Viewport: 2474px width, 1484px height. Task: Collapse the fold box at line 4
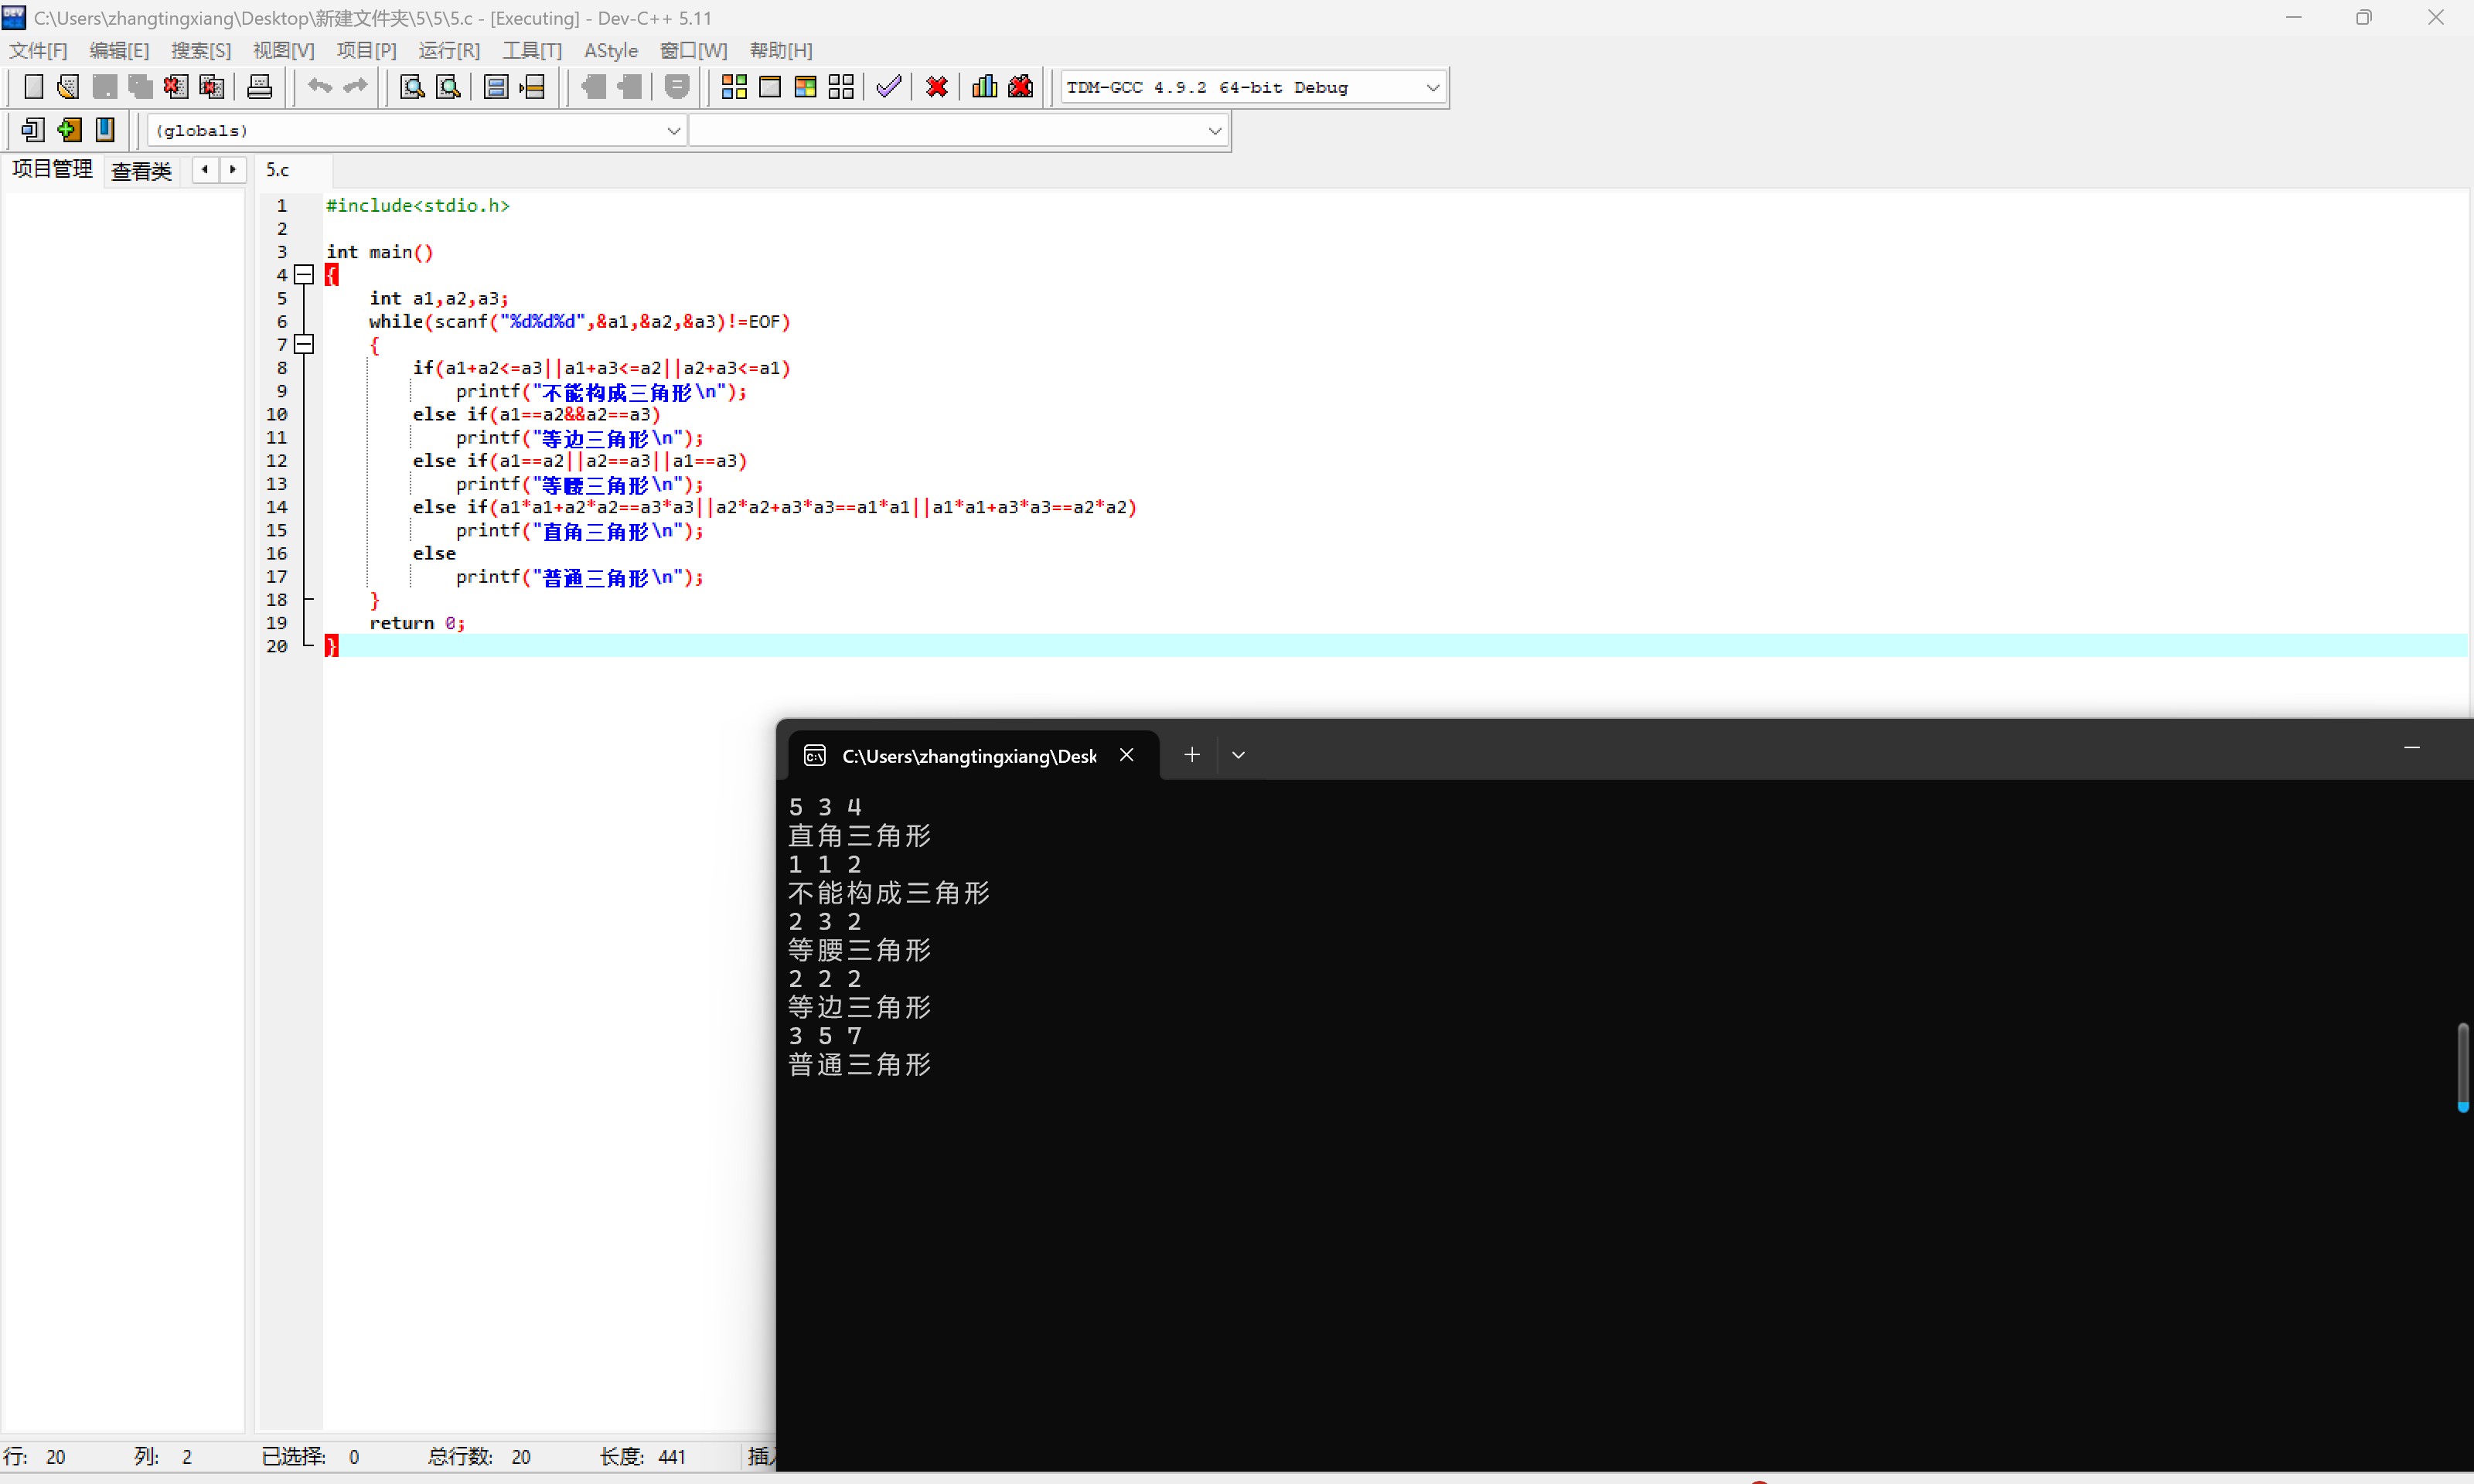tap(304, 274)
